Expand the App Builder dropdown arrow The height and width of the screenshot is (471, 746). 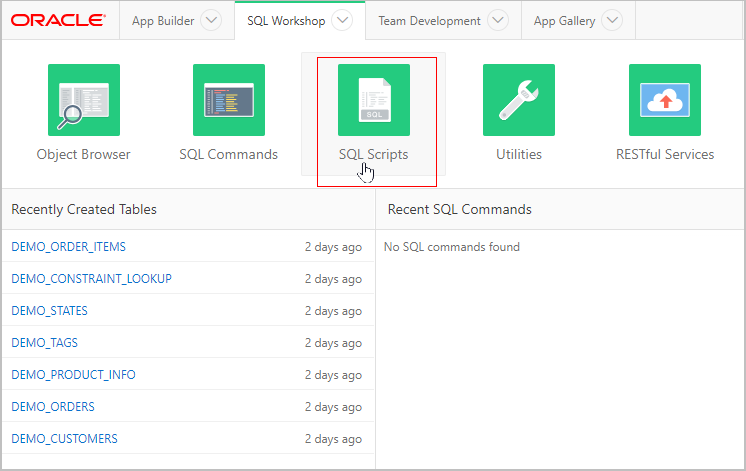tap(211, 21)
